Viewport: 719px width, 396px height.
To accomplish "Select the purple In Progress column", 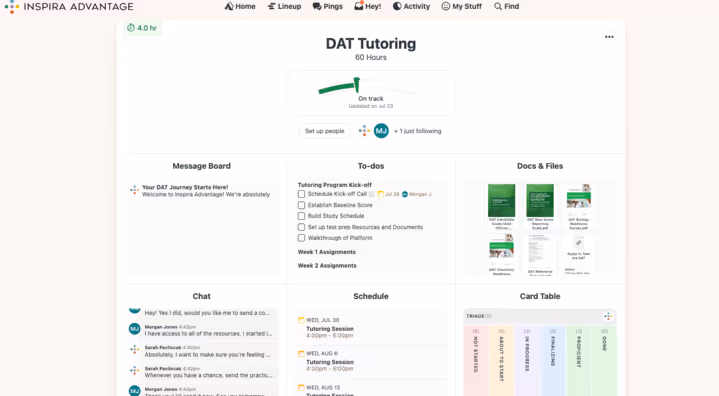I will 527,360.
